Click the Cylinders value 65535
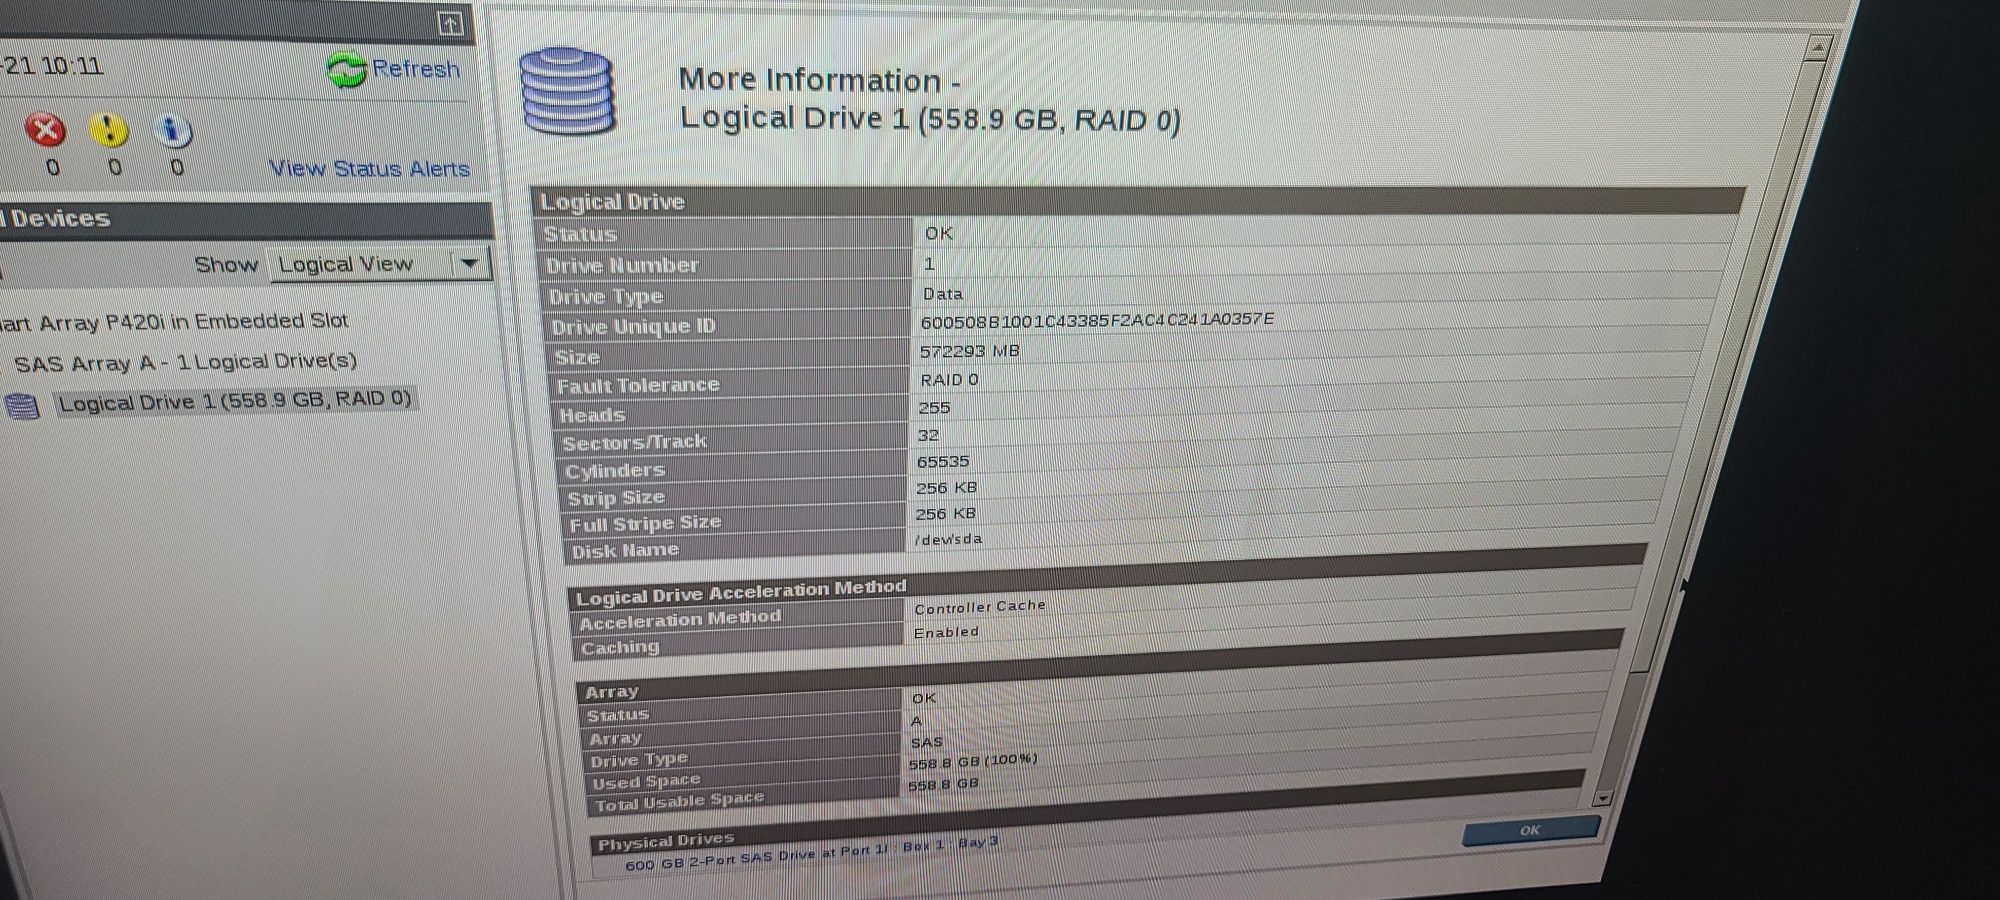Viewport: 2000px width, 900px height. pos(943,462)
